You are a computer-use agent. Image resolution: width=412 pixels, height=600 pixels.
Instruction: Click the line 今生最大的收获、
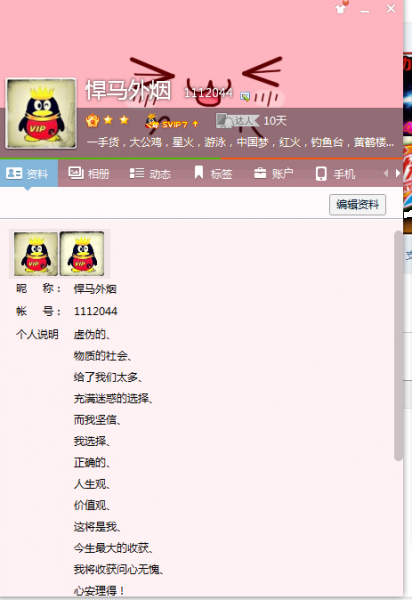click(x=113, y=548)
